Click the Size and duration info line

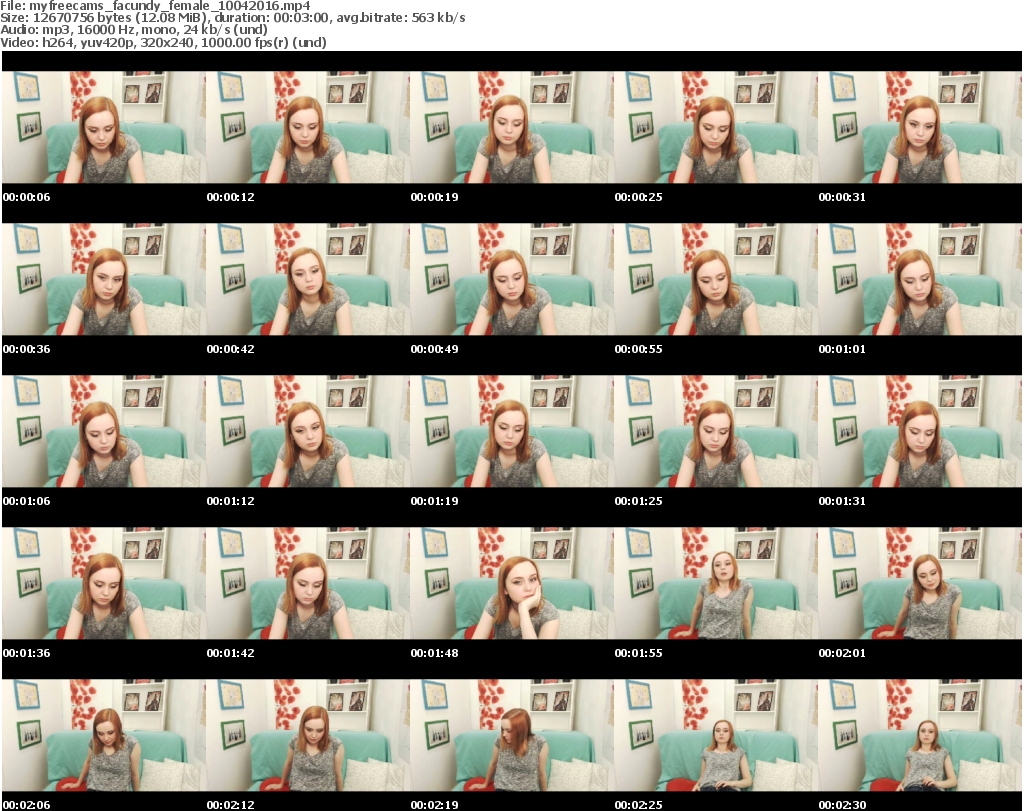[x=233, y=18]
